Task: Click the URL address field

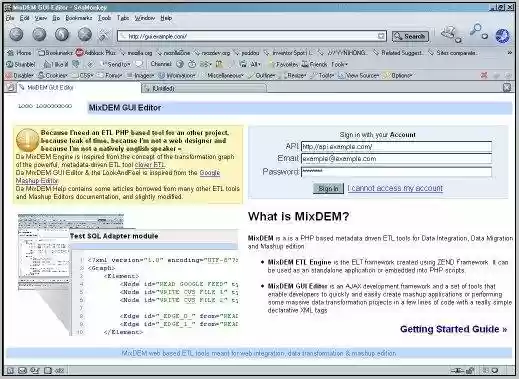Action: (252, 36)
